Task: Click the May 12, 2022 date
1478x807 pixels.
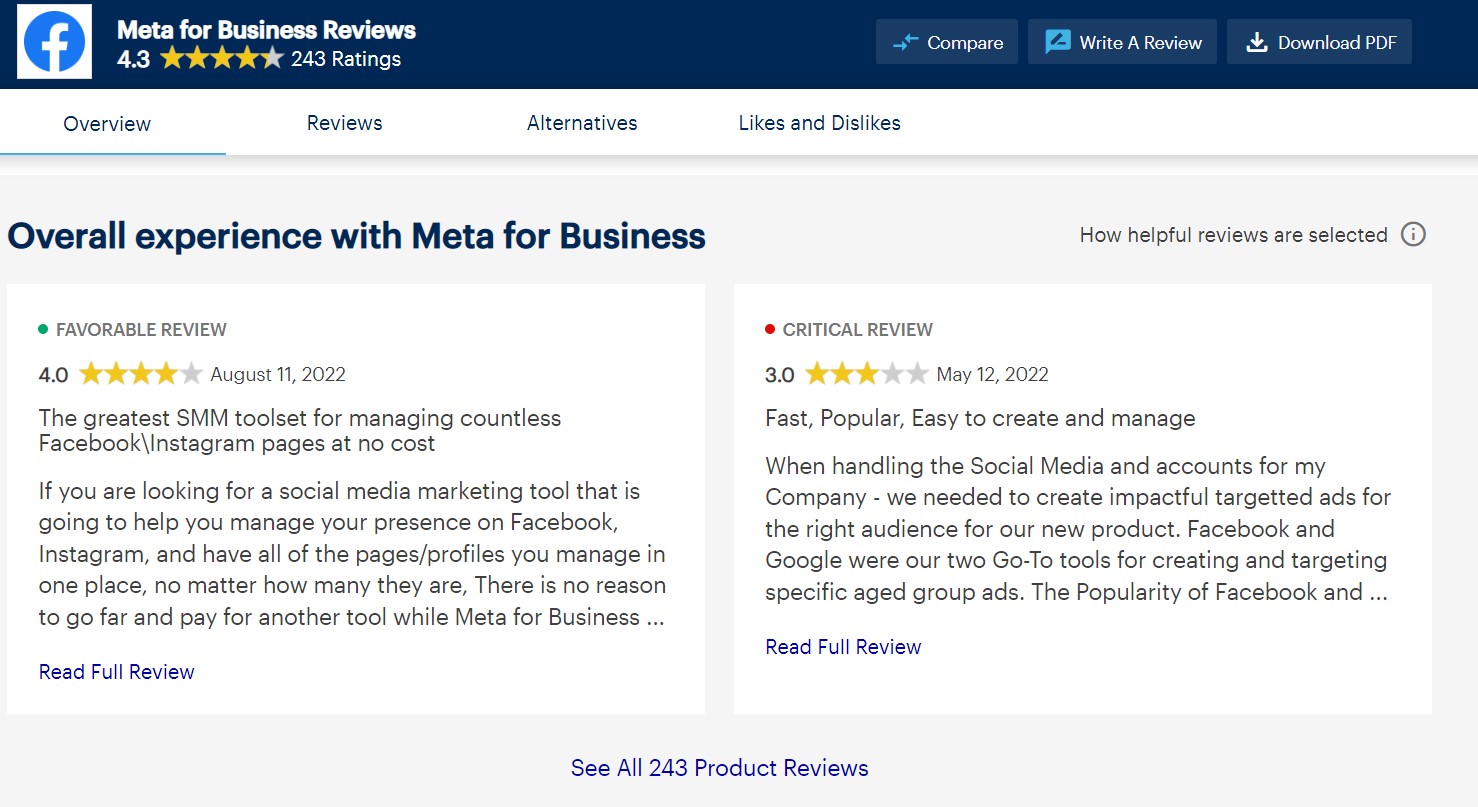Action: pos(992,375)
